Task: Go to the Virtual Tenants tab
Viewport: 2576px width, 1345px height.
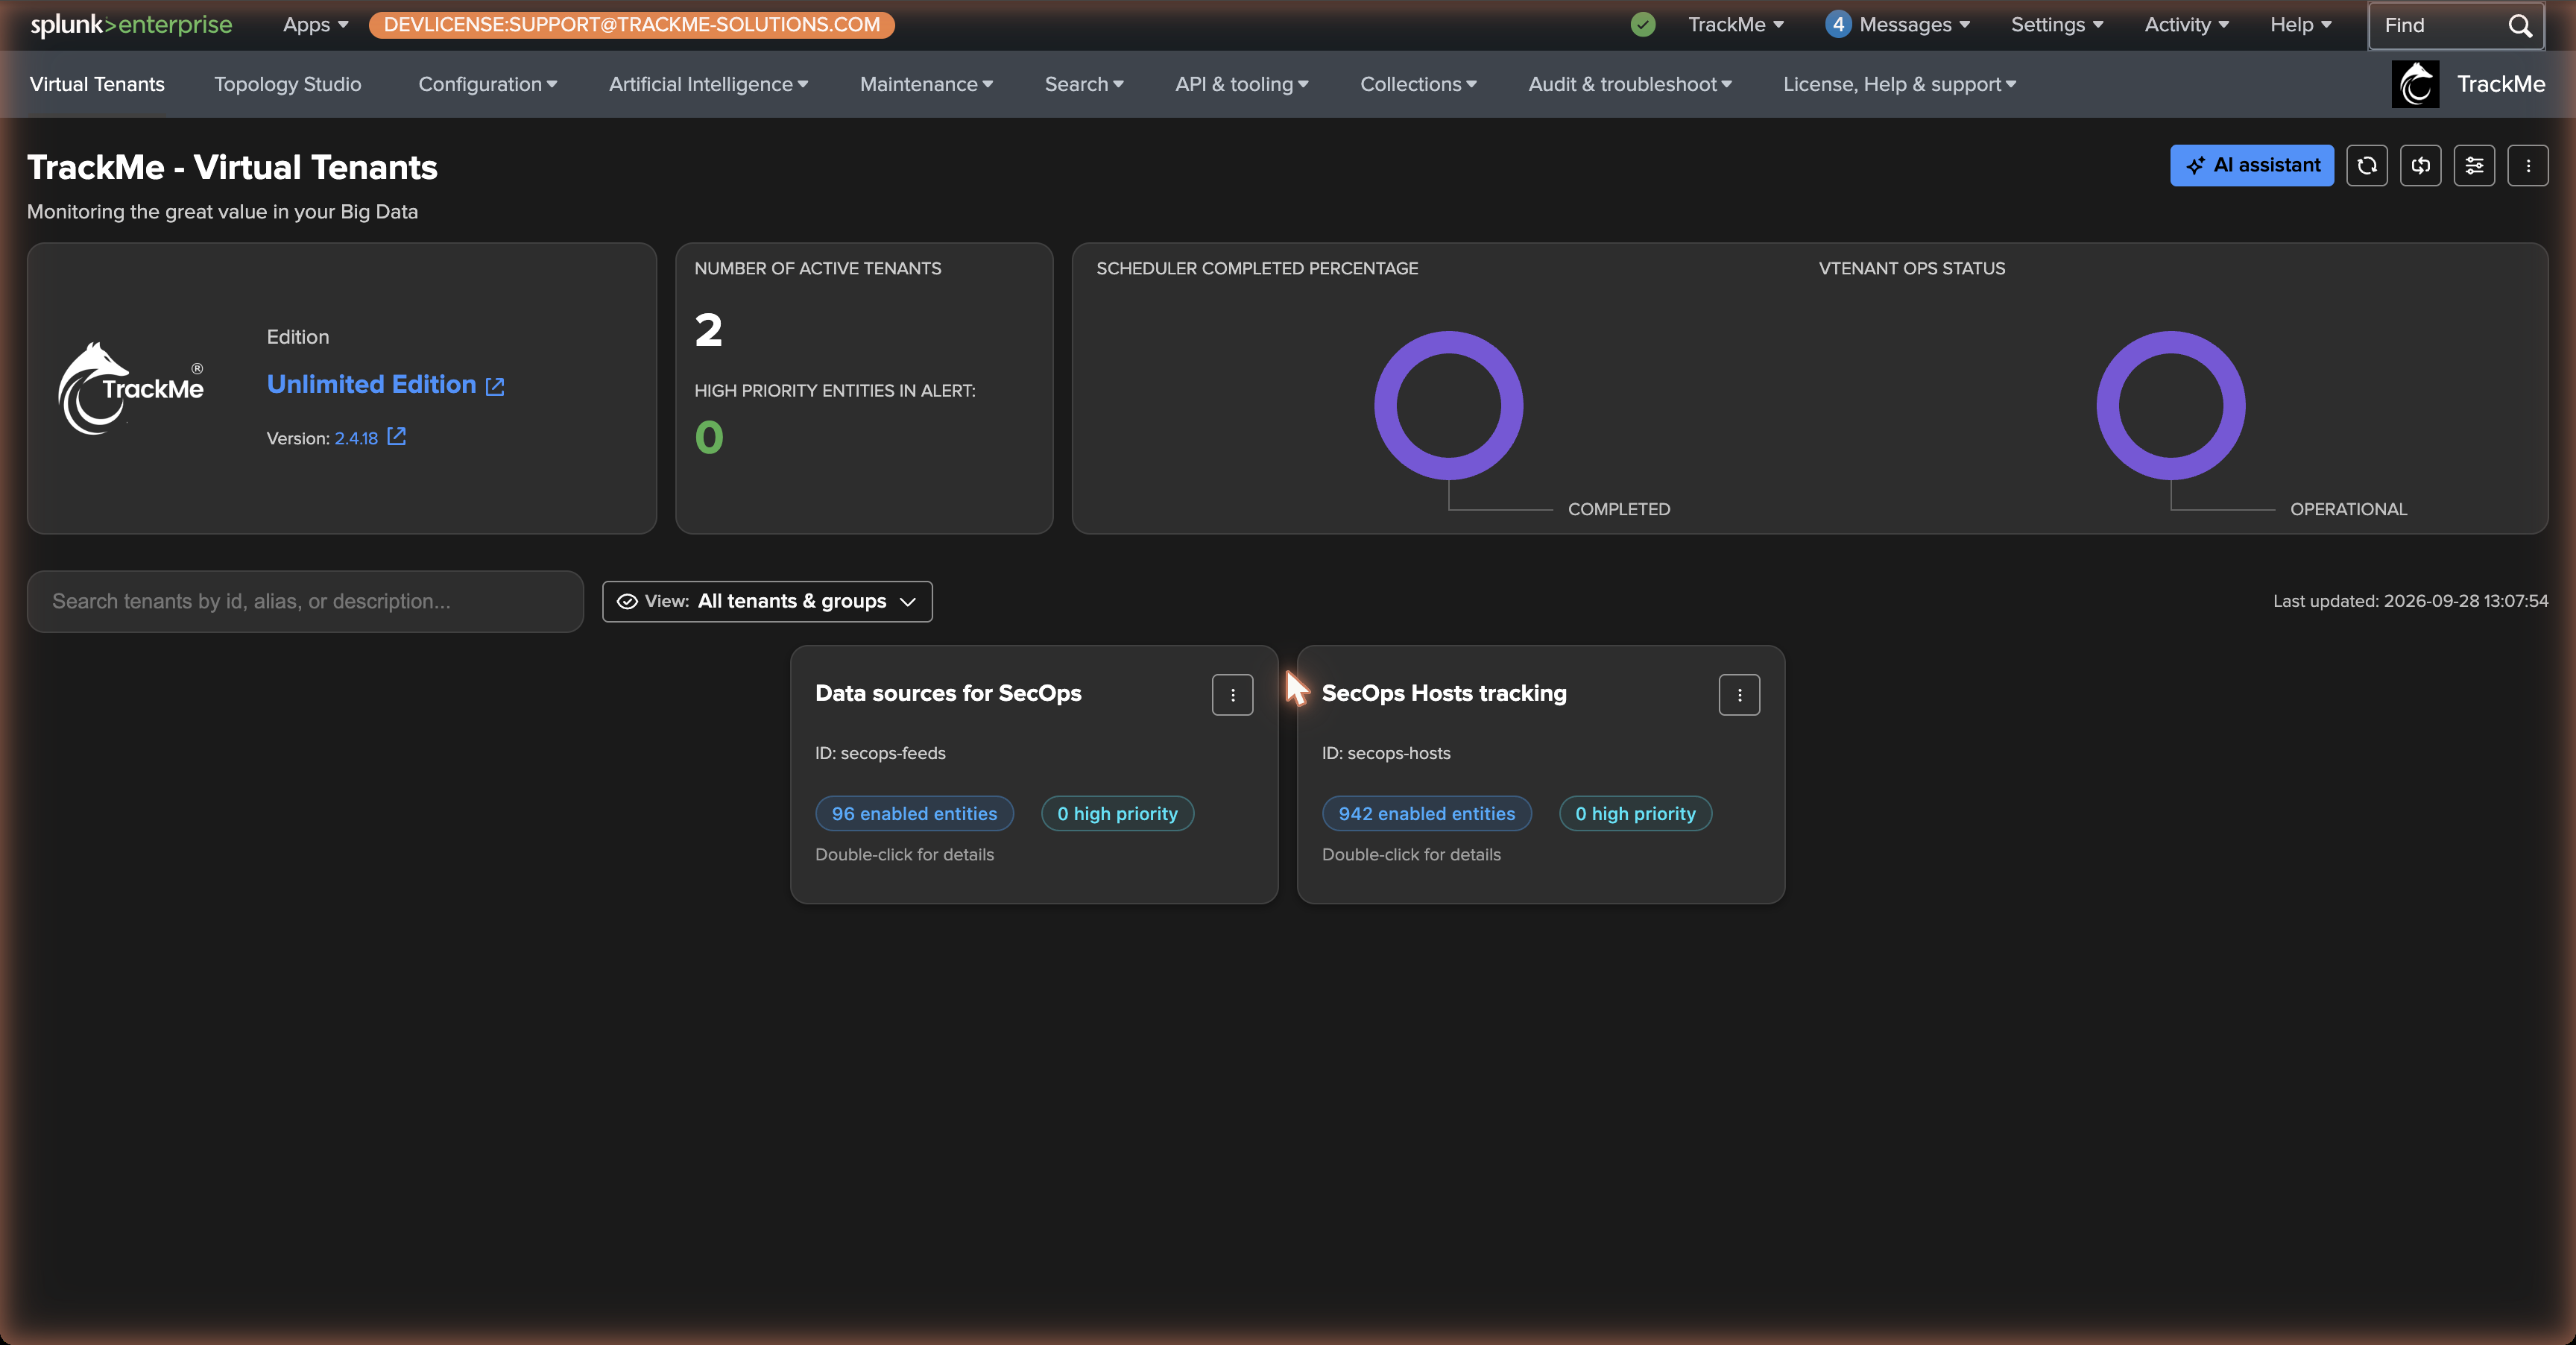Action: tap(97, 84)
